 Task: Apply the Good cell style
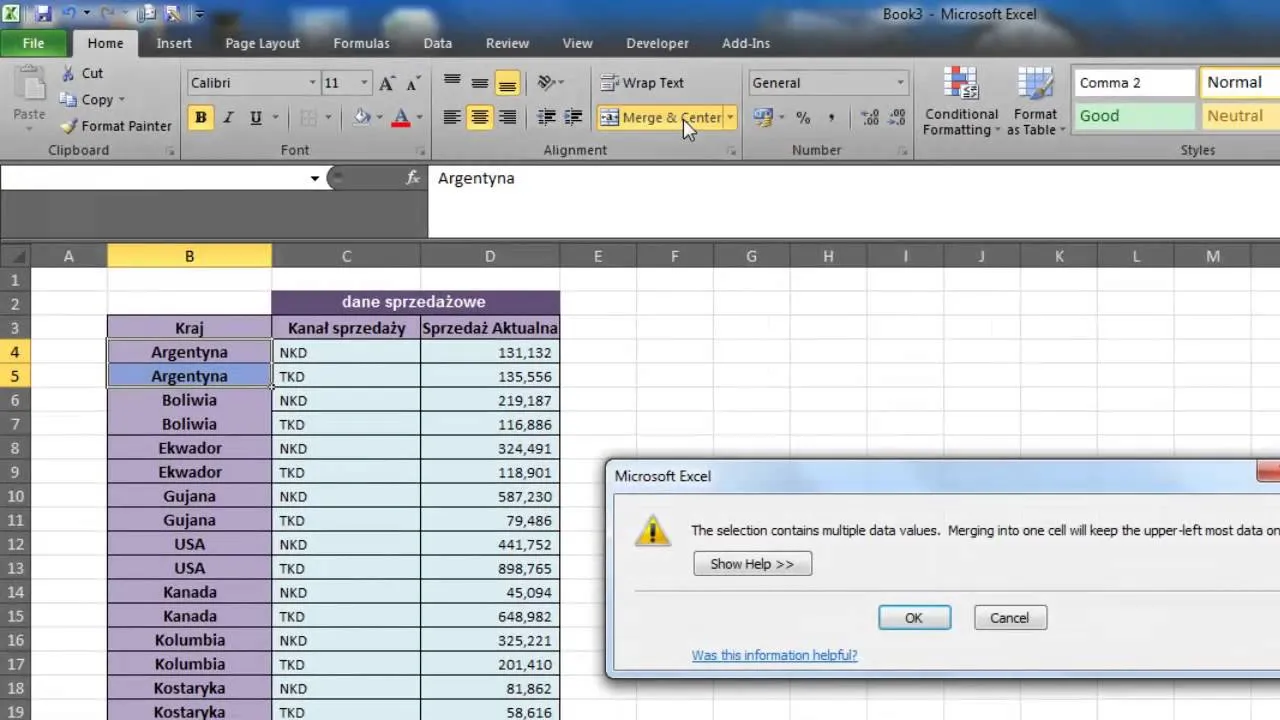tap(1134, 116)
